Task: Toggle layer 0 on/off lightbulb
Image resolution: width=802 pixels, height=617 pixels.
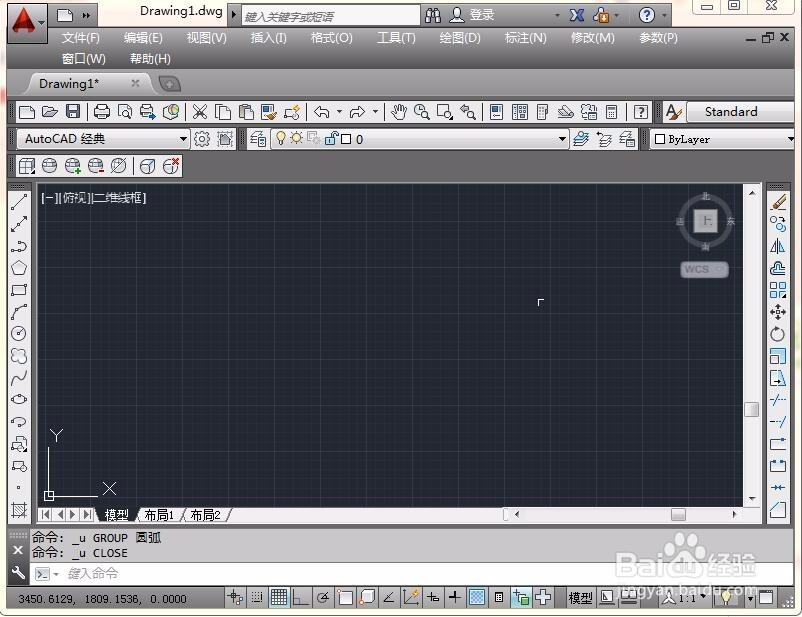Action: [281, 139]
